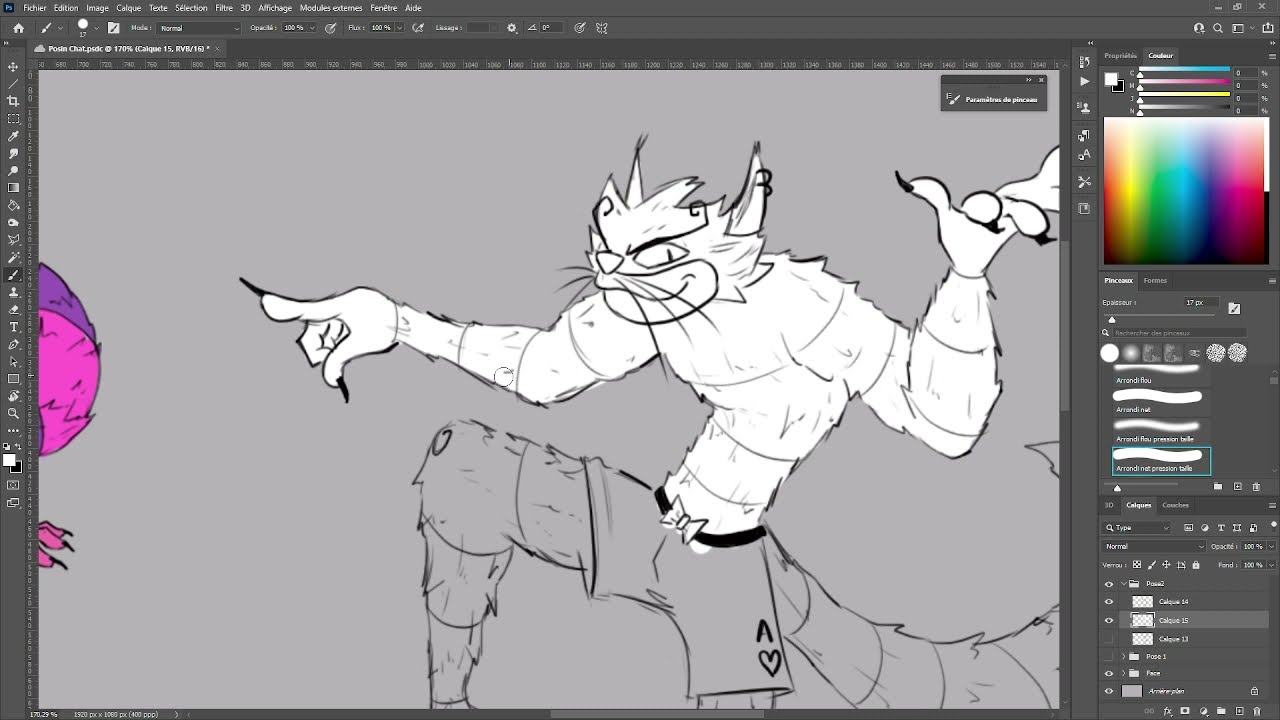Click the Rechercher des pinceaux search field
This screenshot has height=720, width=1280.
tap(1180, 333)
